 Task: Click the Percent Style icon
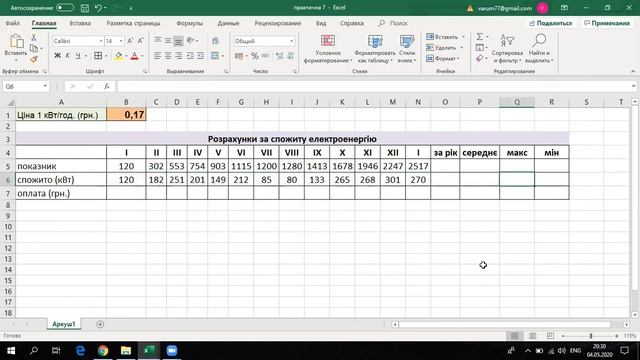point(255,56)
